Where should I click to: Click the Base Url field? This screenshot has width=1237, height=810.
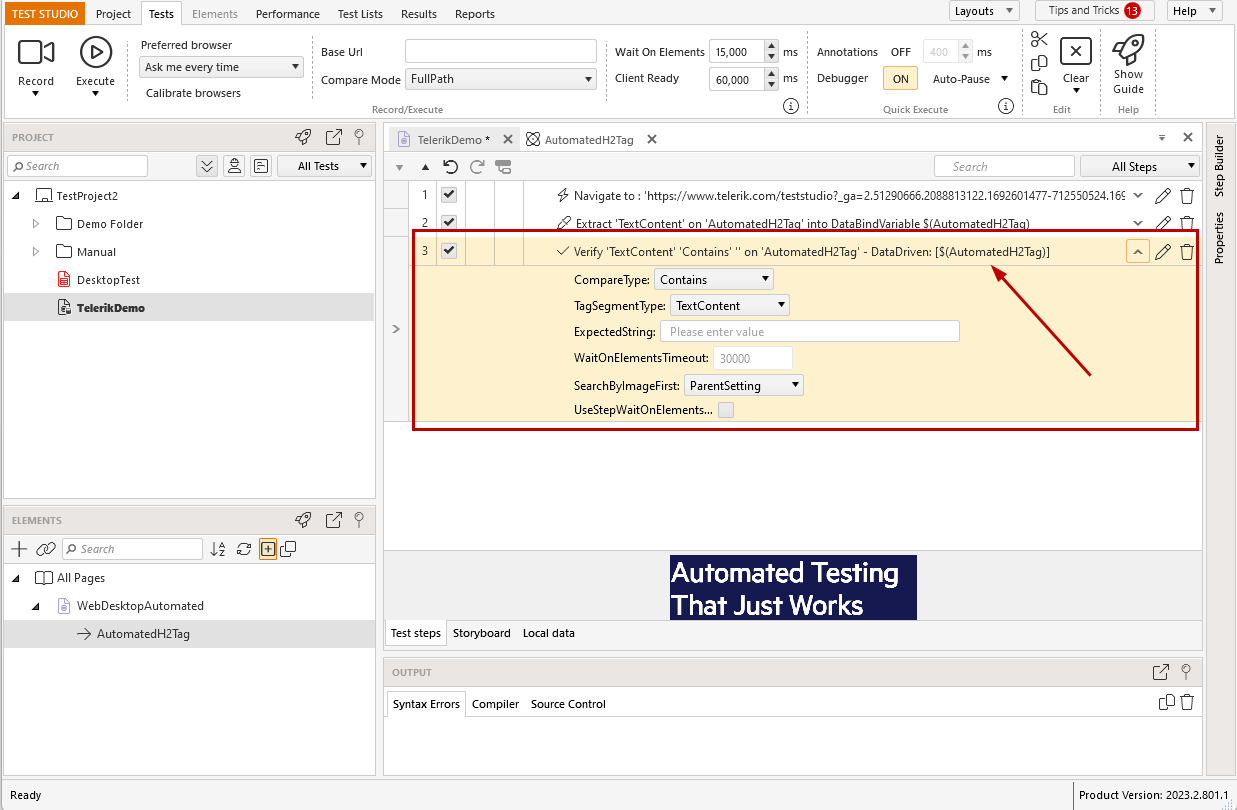tap(501, 51)
